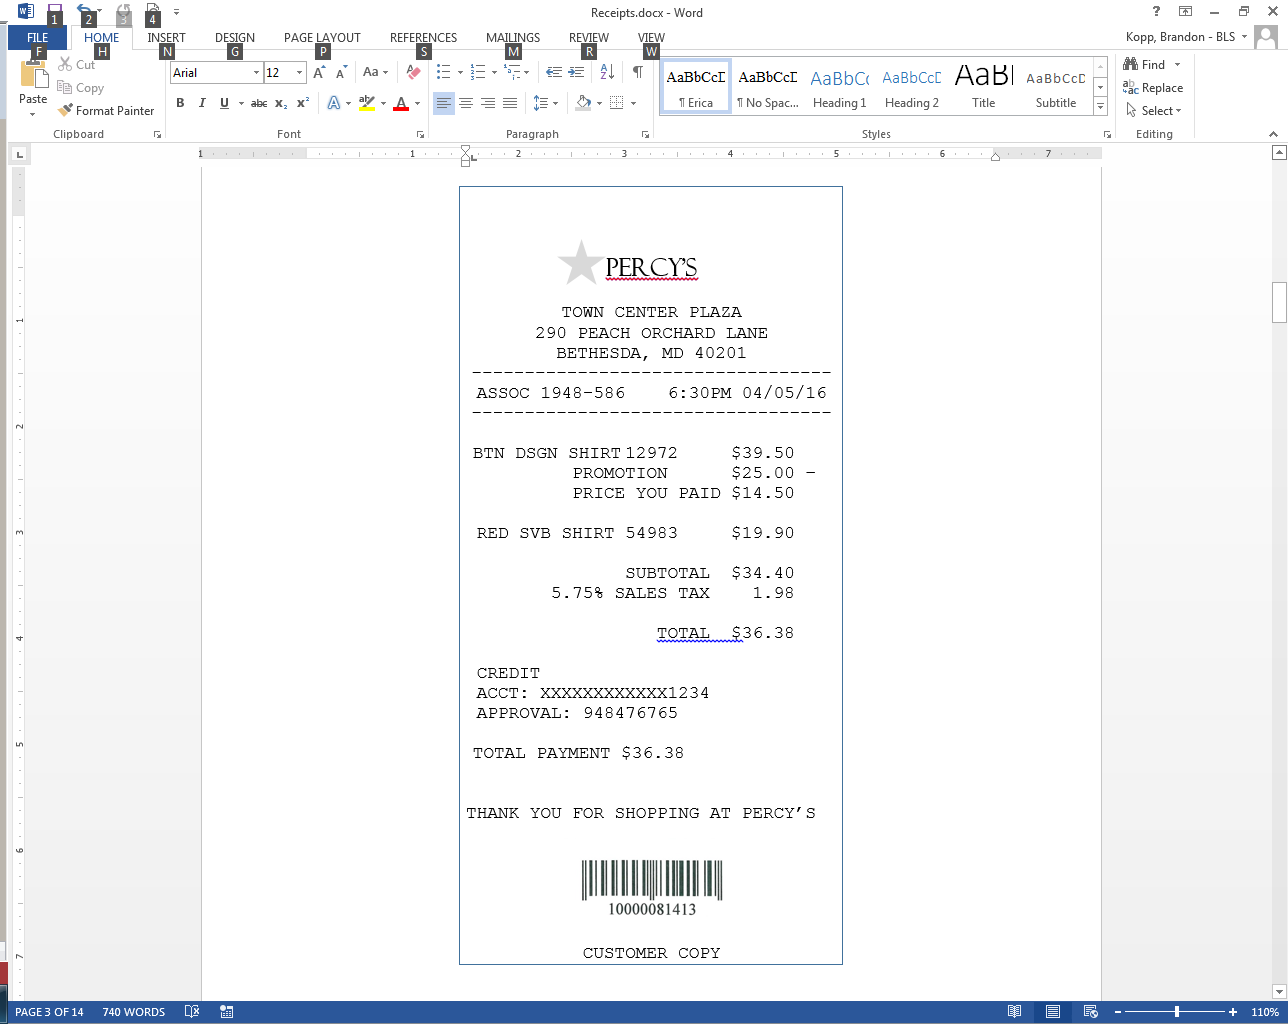Click the Replace button
The height and width of the screenshot is (1024, 1288).
tap(1153, 88)
